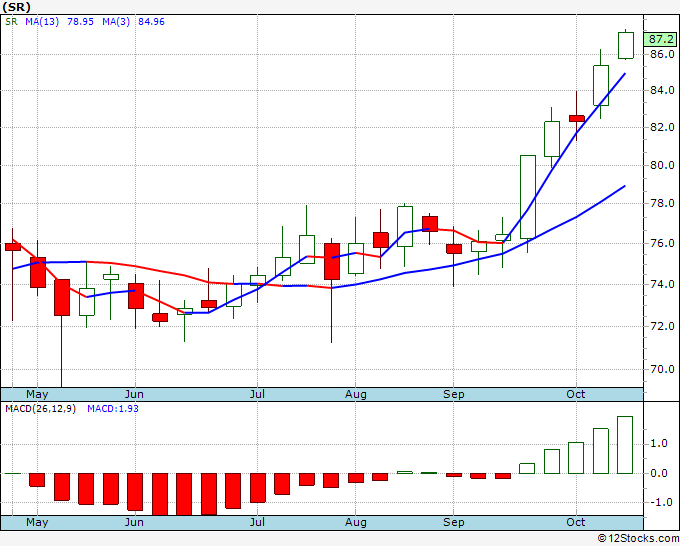Click the MA(13) value 78.95
Viewport: 680px width, 546px height.
click(80, 22)
